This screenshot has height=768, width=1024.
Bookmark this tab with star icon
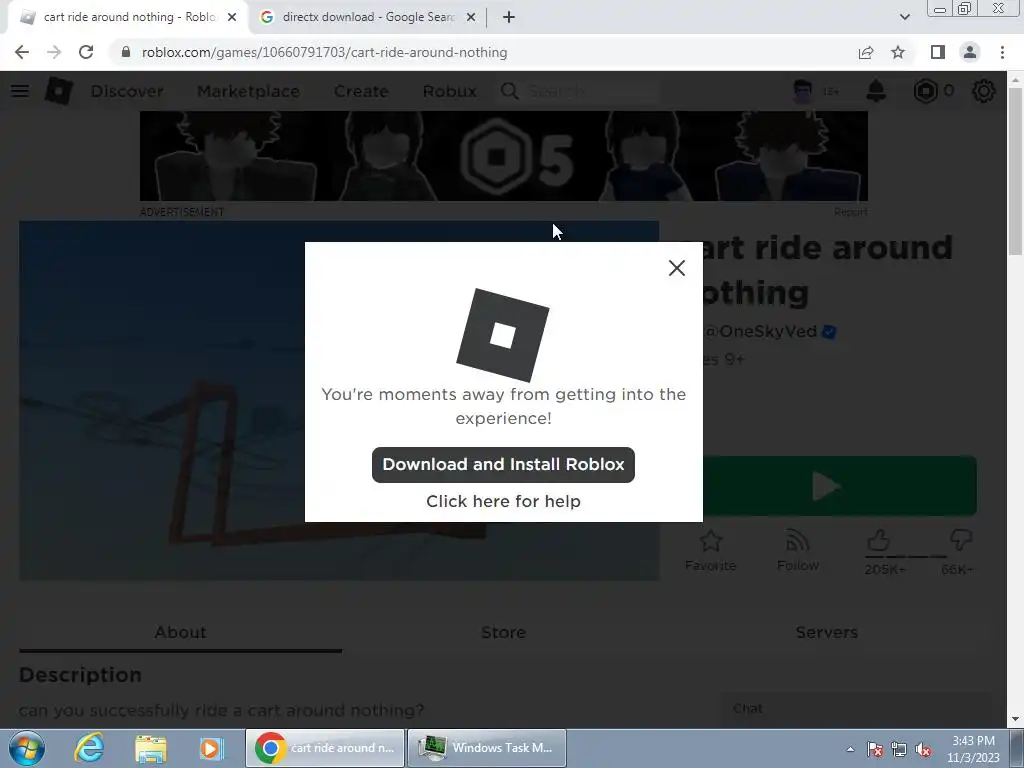[x=898, y=52]
